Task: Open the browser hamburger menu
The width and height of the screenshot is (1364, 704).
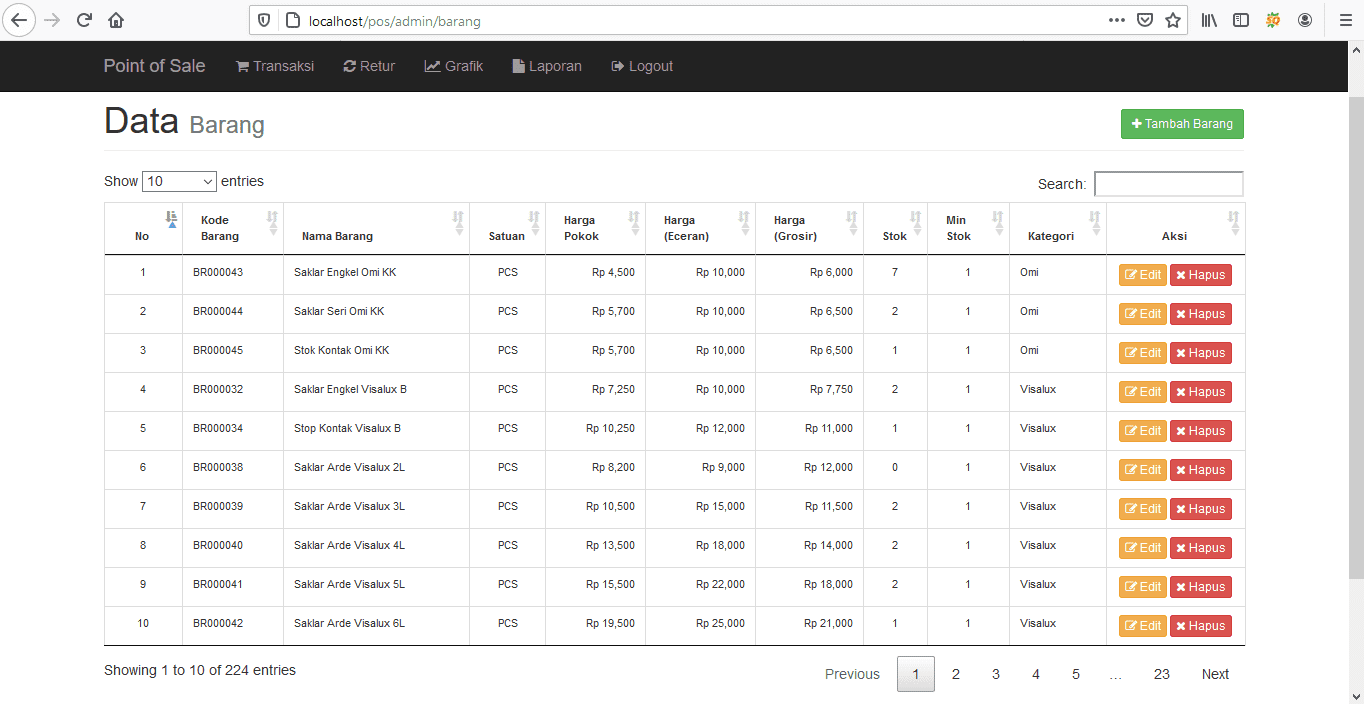Action: 1345,20
